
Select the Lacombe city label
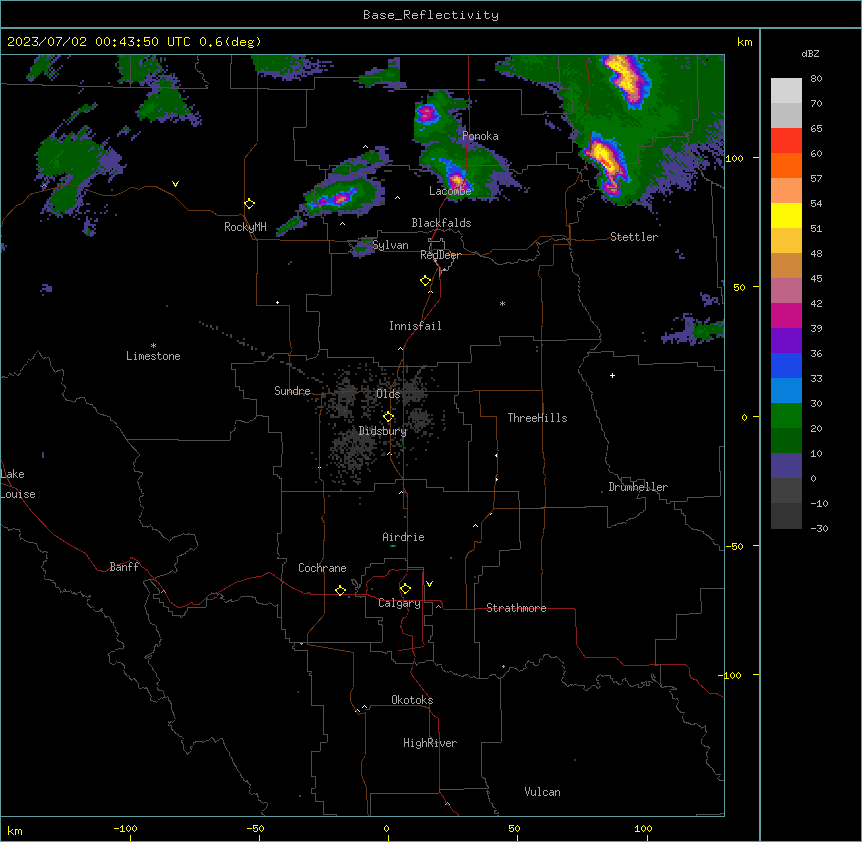(x=450, y=191)
